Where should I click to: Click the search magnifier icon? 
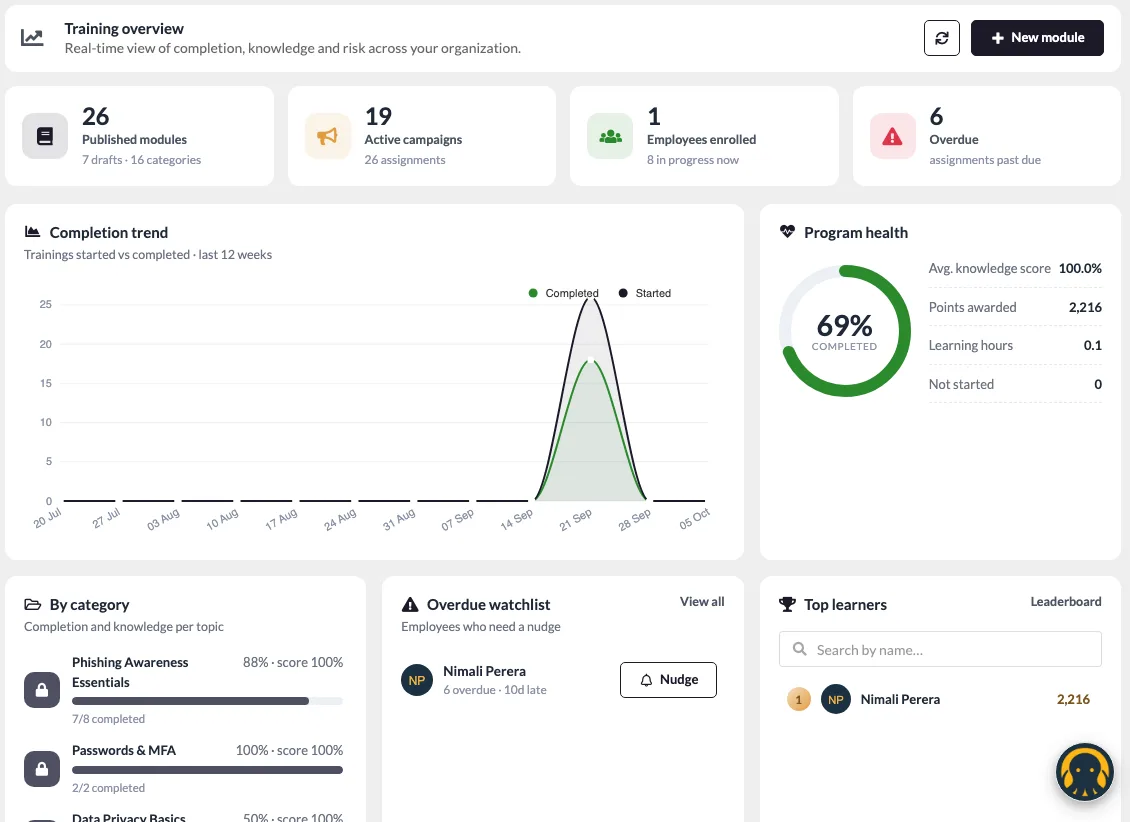tap(799, 649)
